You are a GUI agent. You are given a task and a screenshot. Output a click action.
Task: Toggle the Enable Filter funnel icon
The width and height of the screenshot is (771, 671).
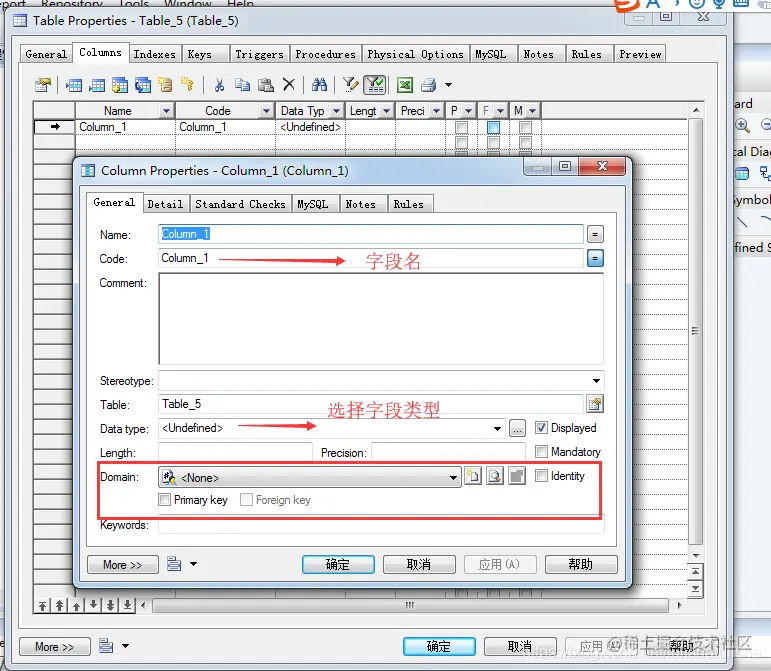[375, 85]
